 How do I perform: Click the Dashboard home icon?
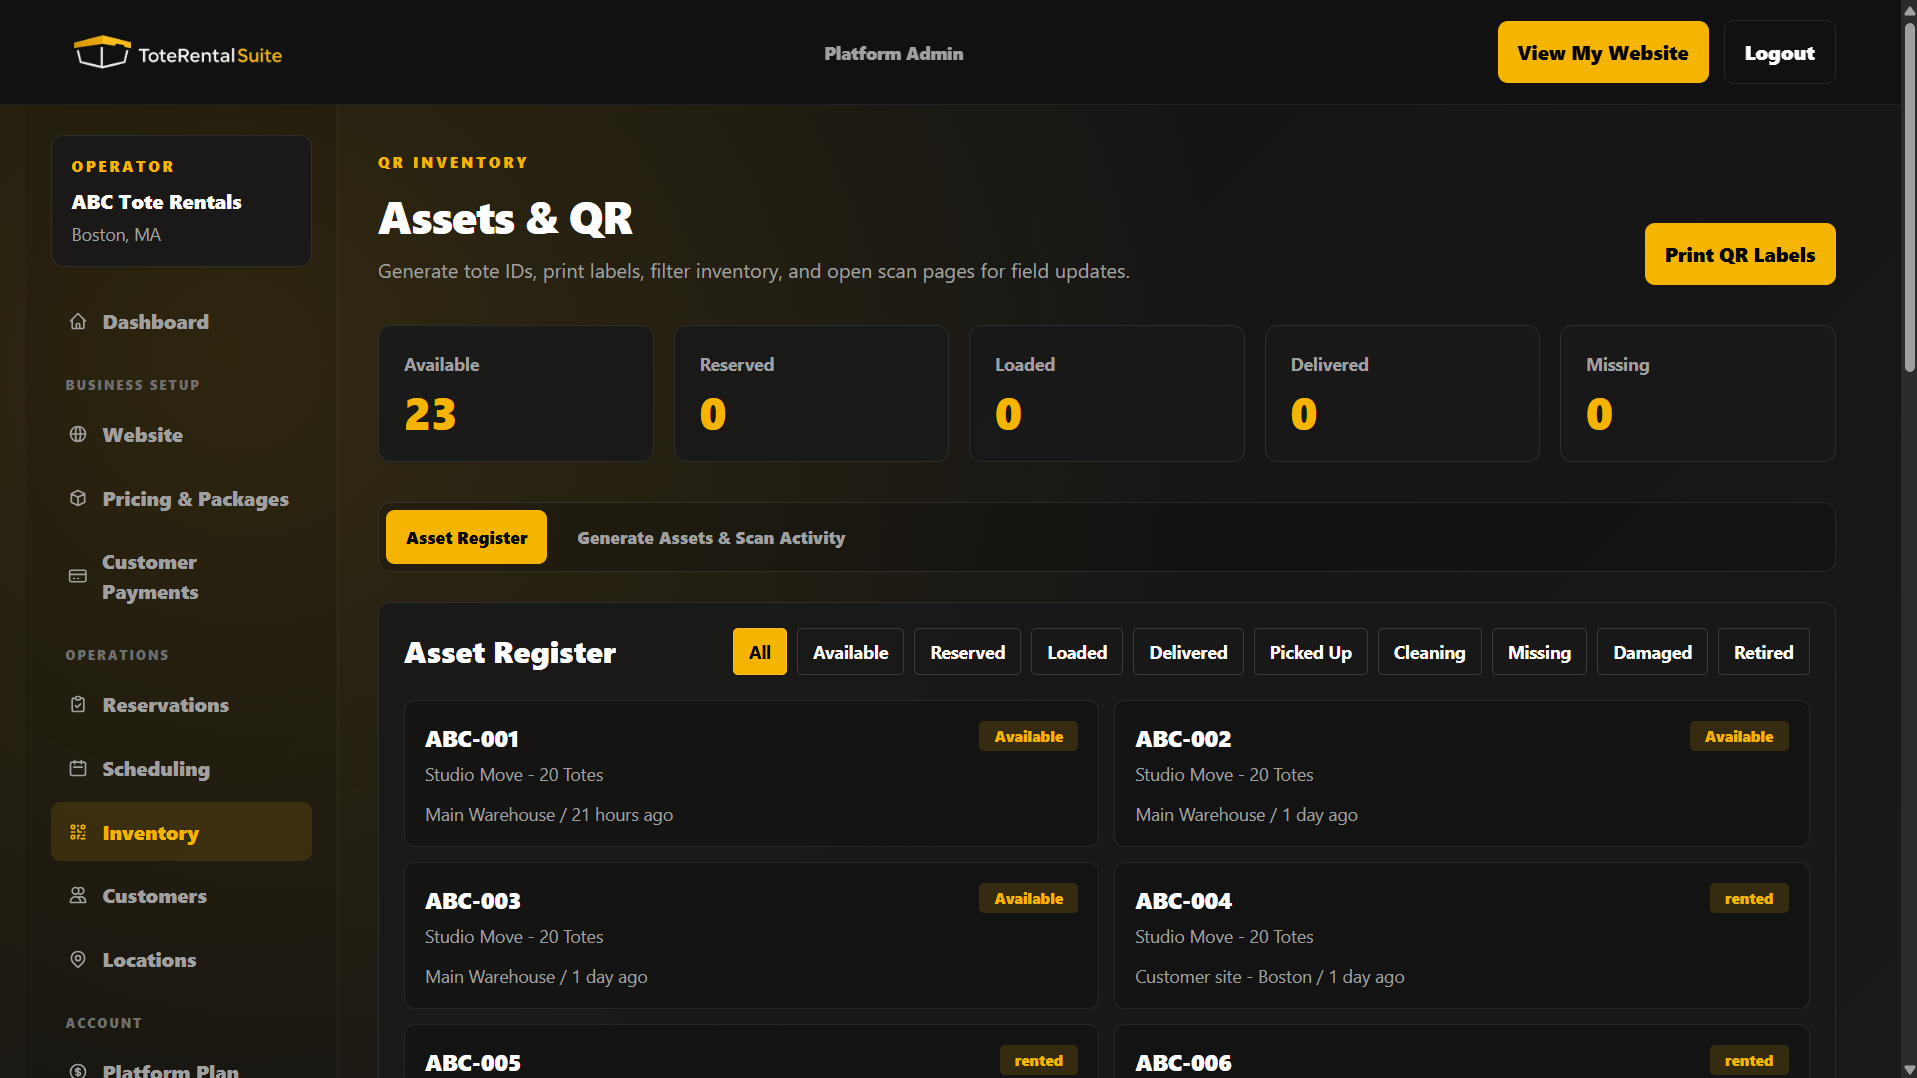point(78,321)
